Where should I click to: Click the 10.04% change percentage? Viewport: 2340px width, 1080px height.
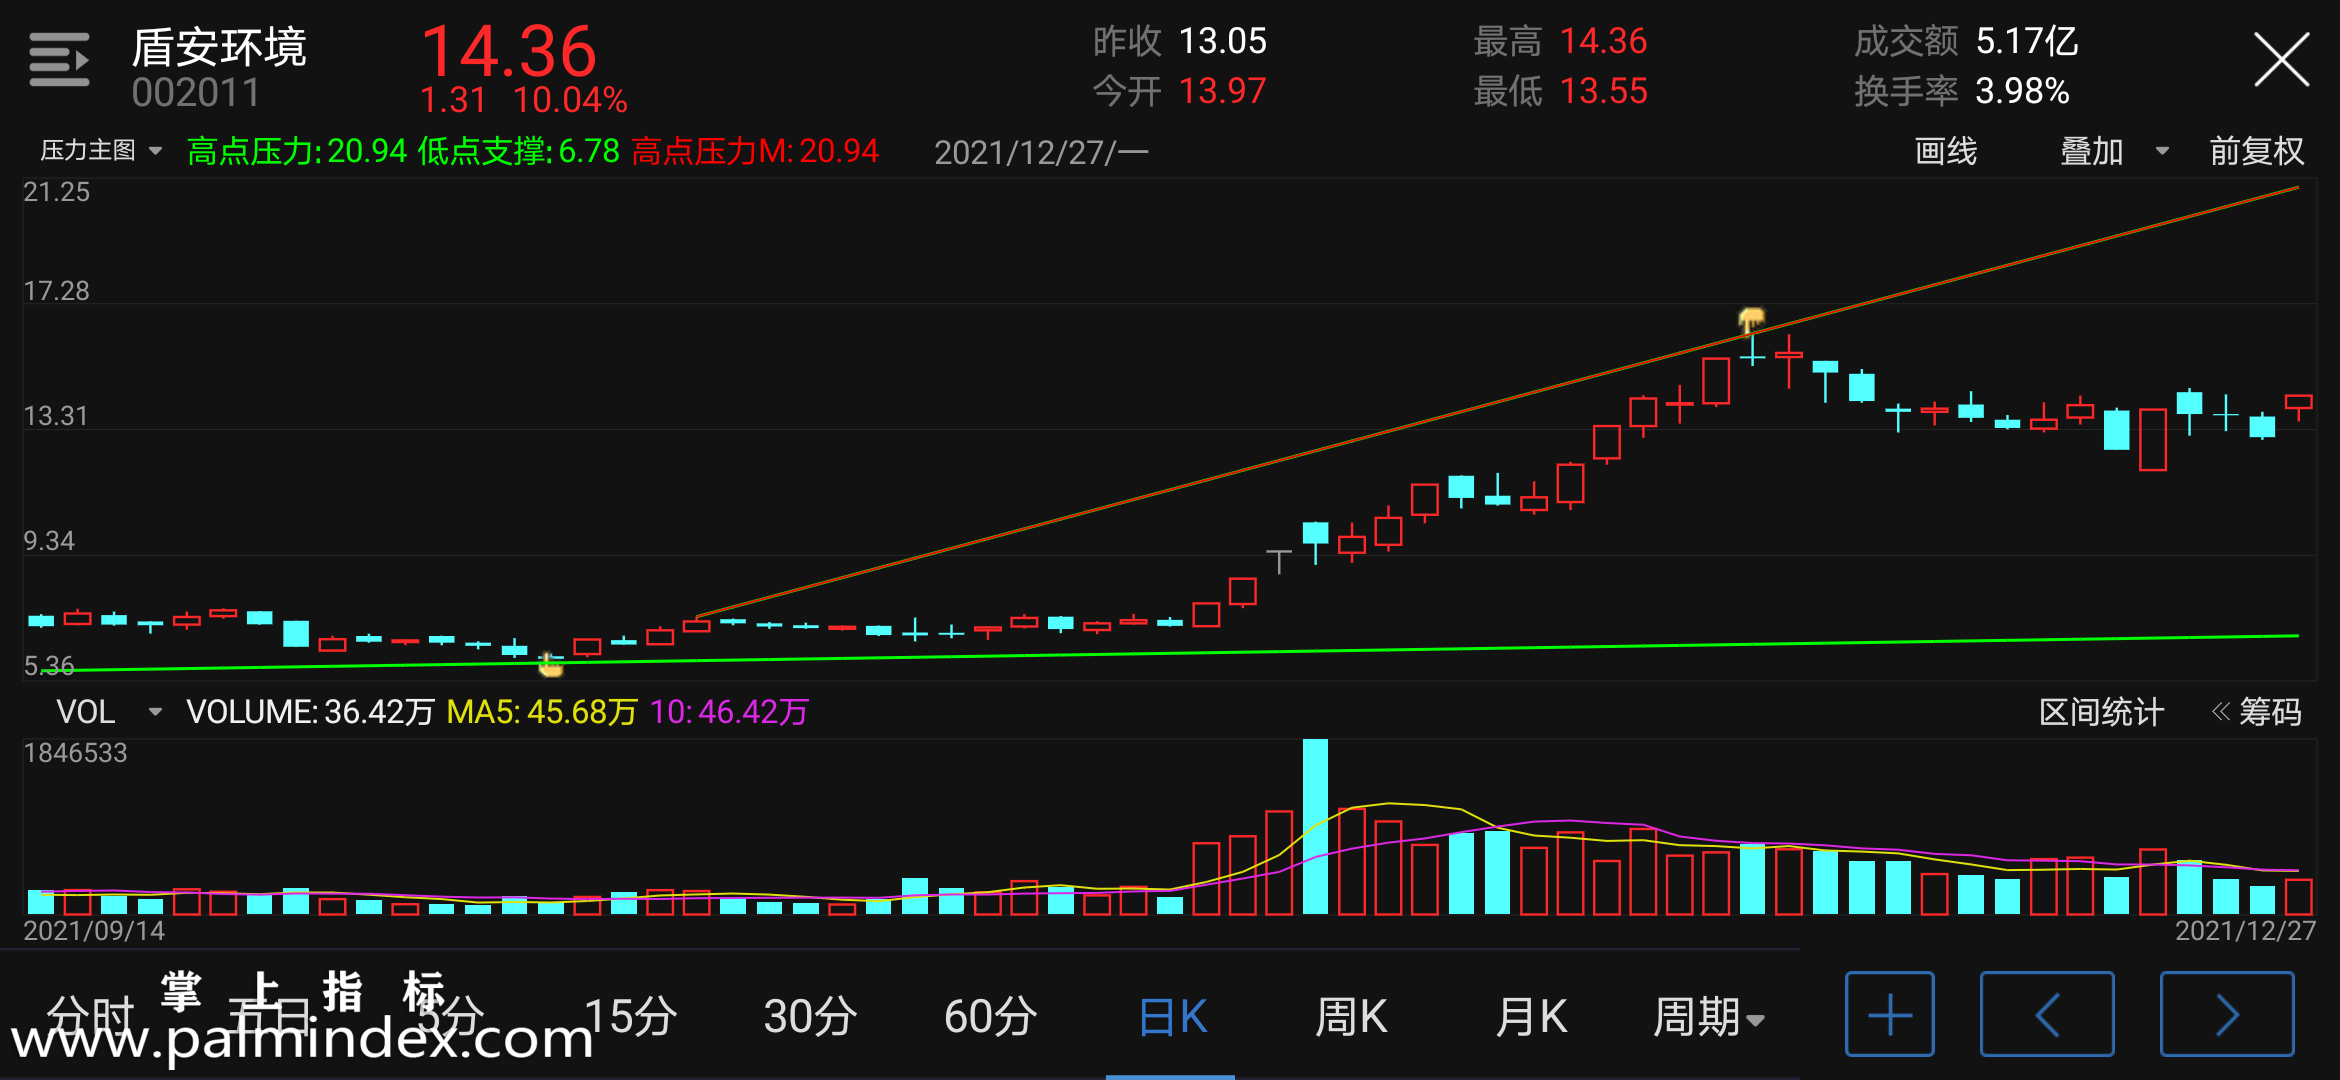coord(570,100)
